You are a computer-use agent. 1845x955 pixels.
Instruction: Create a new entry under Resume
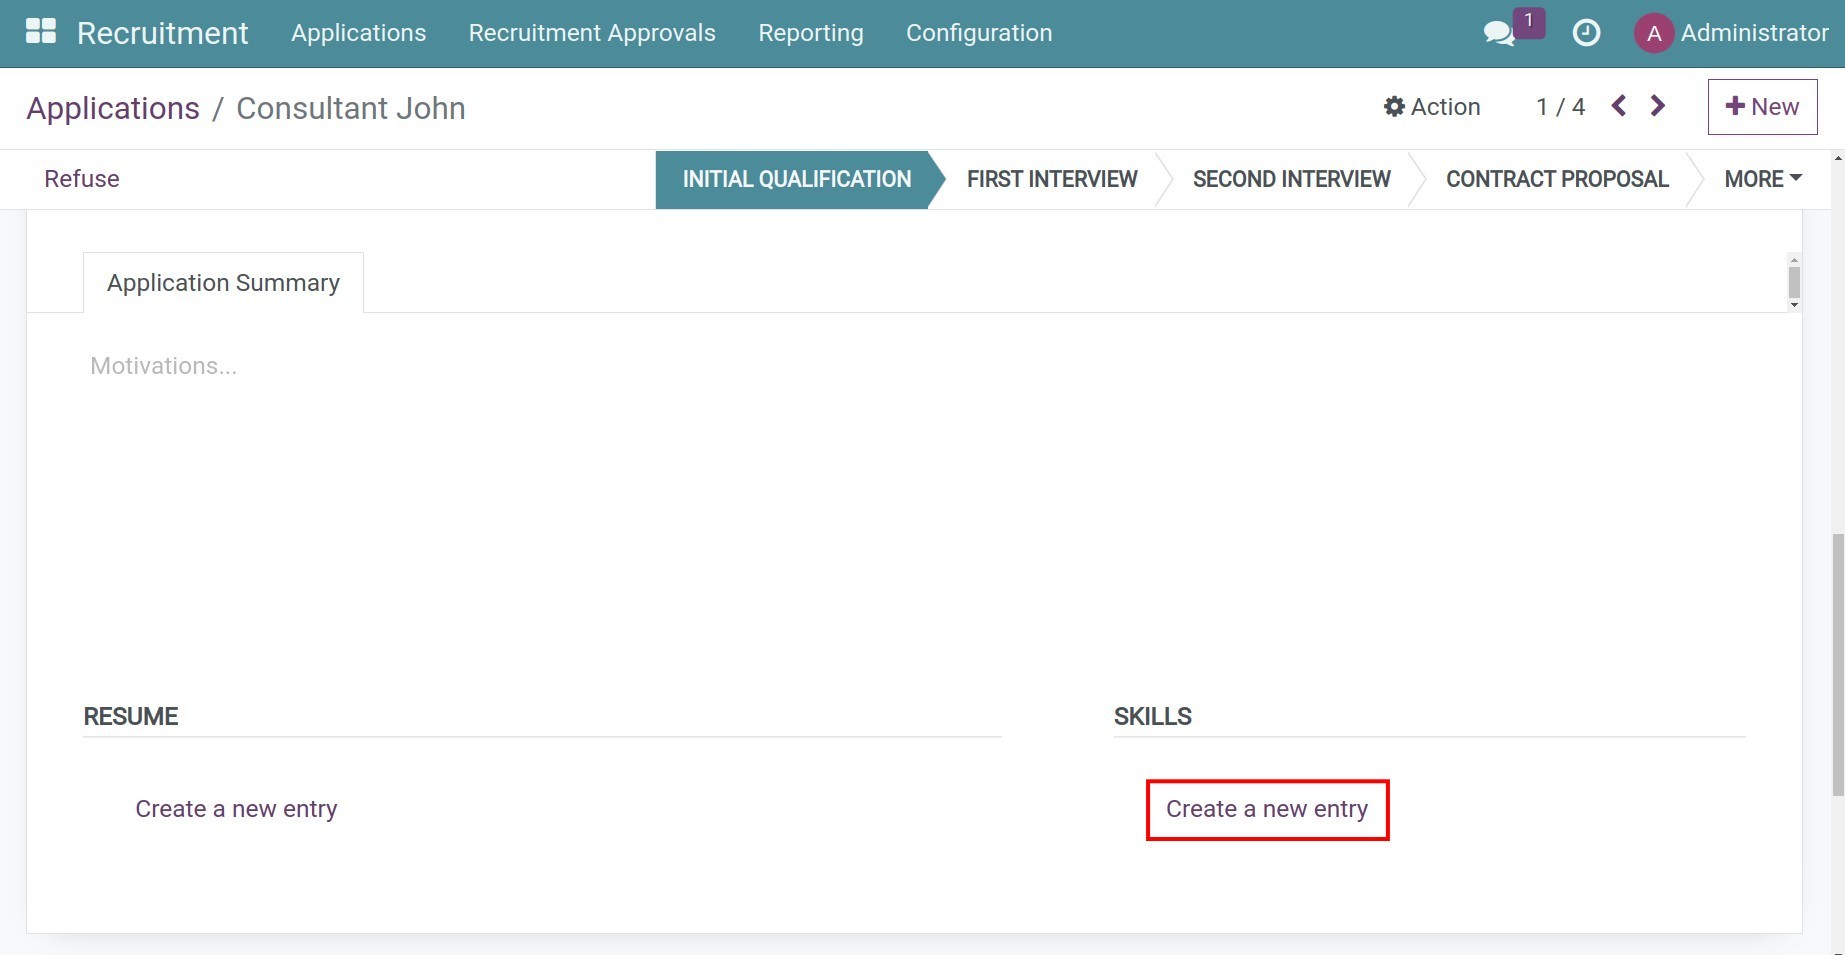click(x=237, y=809)
